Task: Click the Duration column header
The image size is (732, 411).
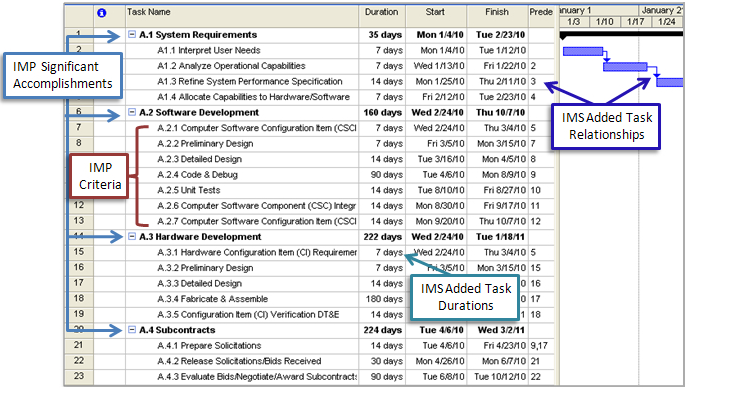Action: (382, 14)
